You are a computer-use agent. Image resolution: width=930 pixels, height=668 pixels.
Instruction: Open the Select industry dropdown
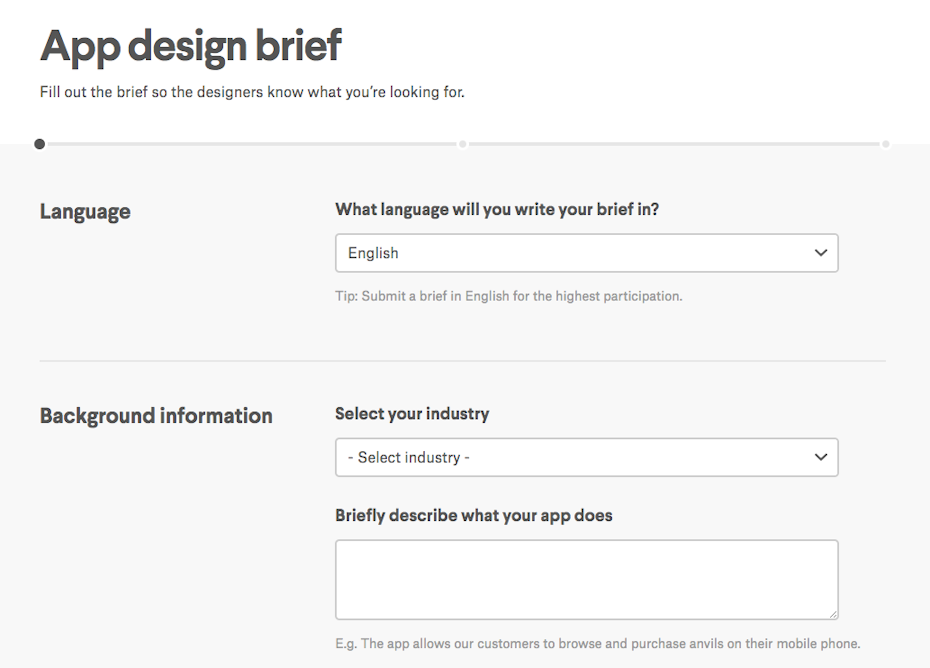point(586,457)
